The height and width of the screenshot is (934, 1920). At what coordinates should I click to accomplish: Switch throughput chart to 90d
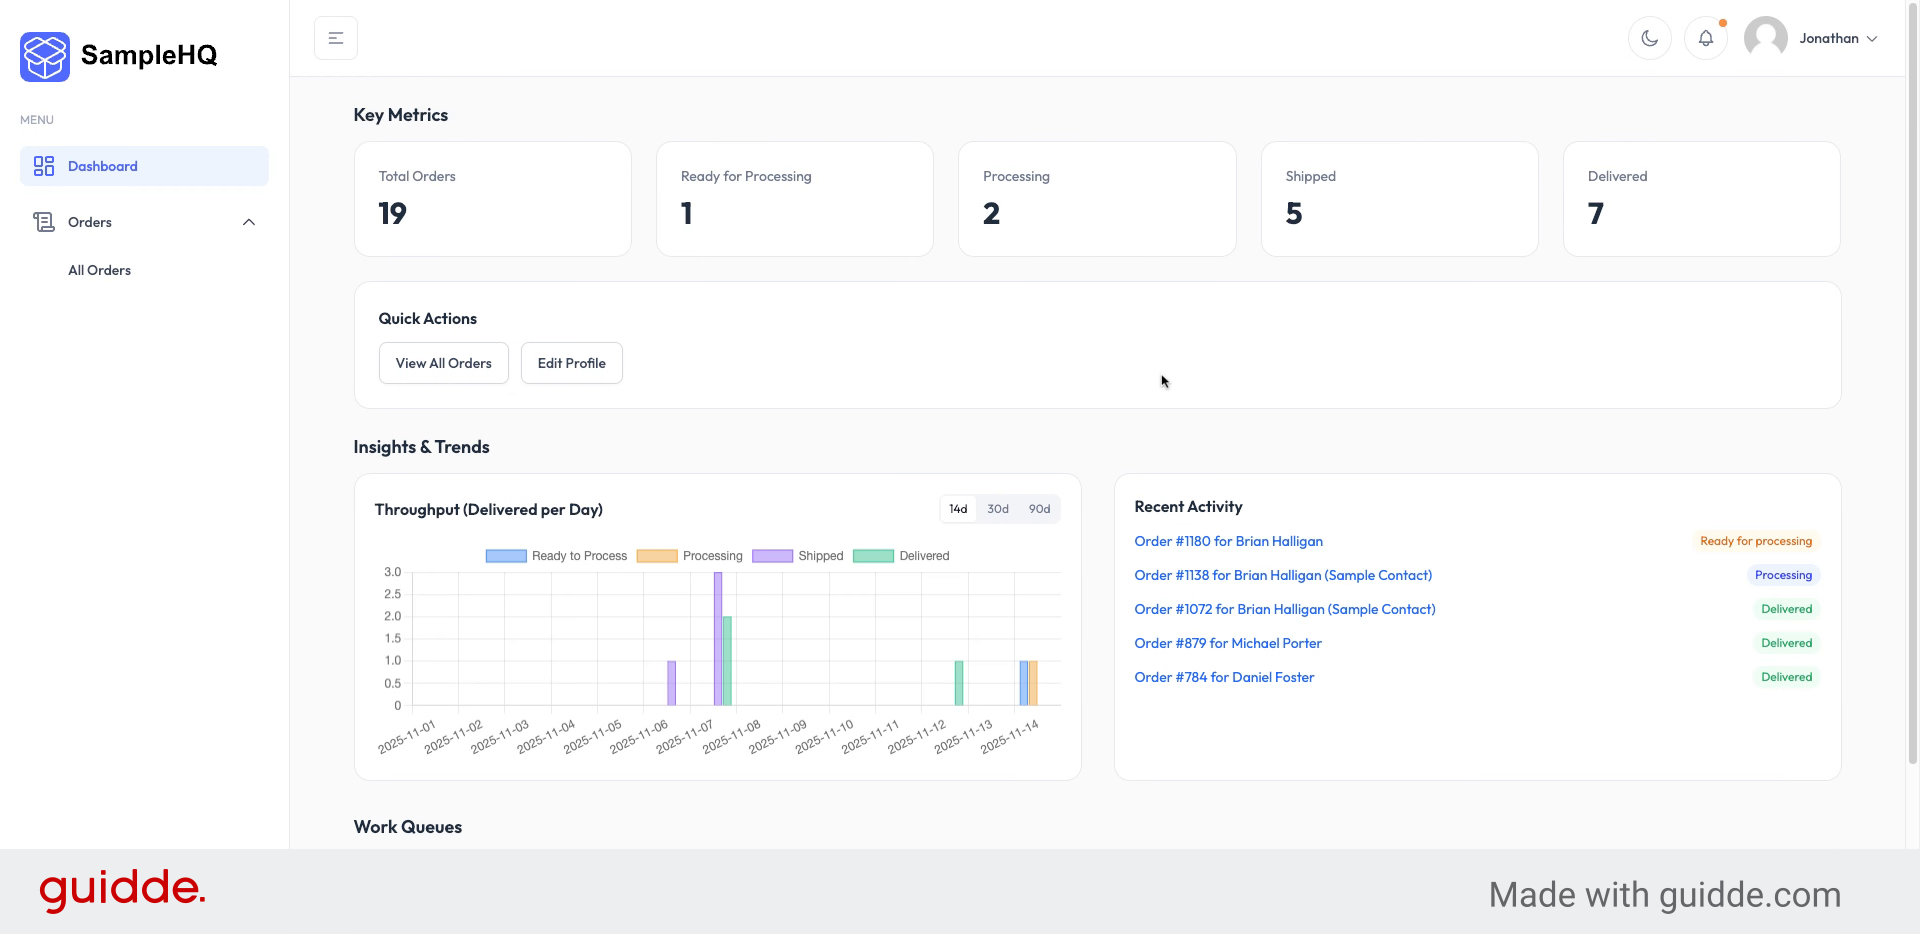click(x=1039, y=509)
